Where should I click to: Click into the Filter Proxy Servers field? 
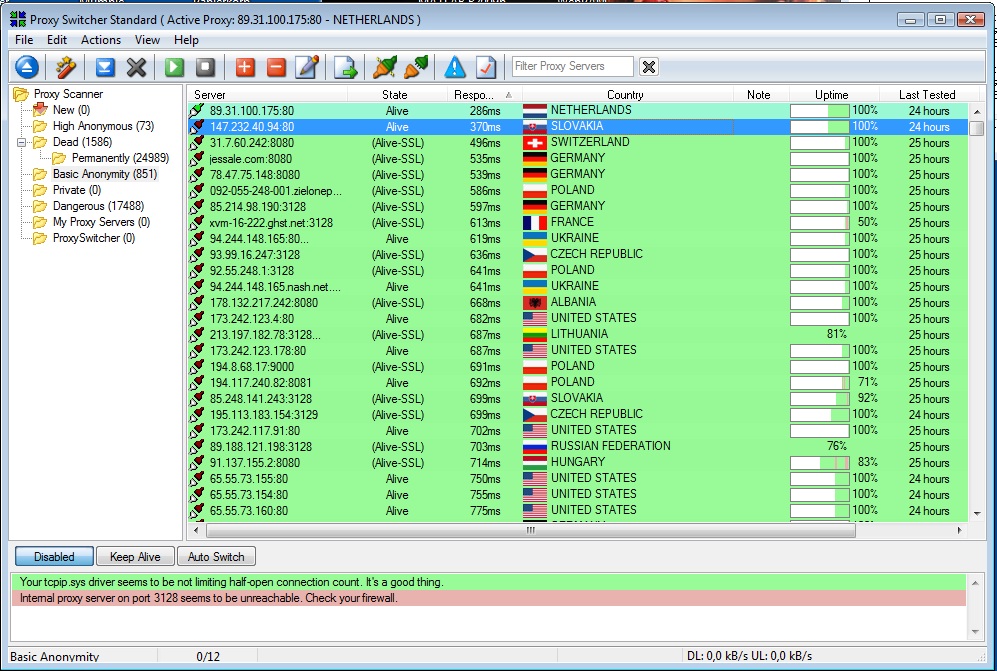pos(572,66)
